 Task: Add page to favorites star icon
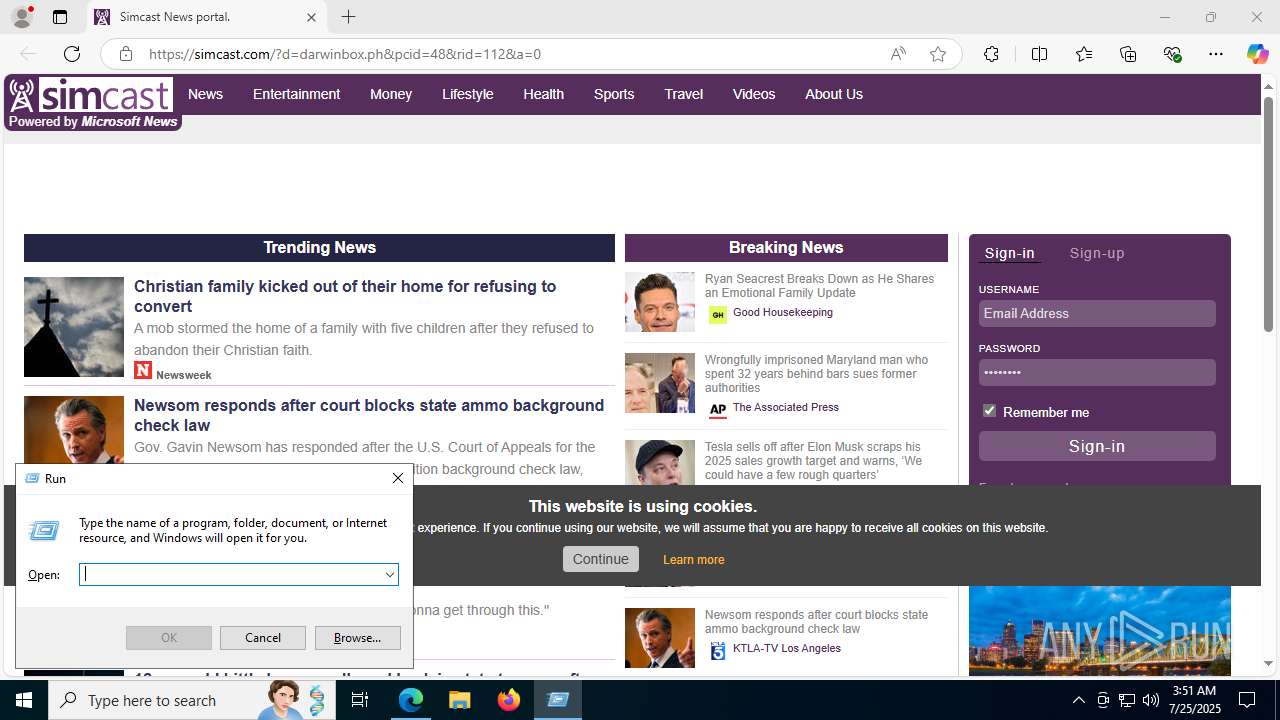click(x=938, y=54)
